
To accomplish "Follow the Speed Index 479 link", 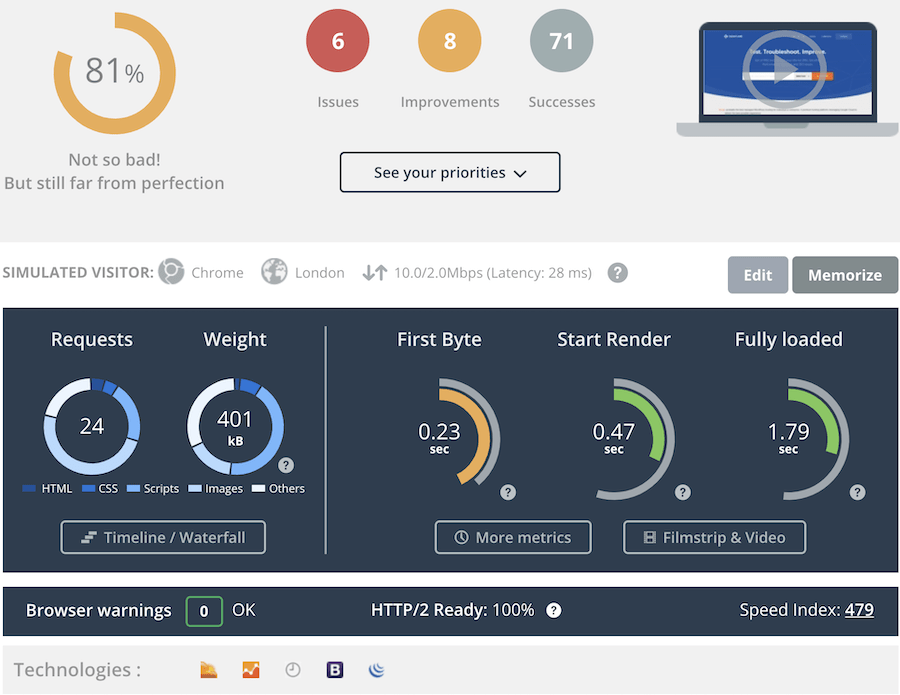I will click(x=860, y=610).
